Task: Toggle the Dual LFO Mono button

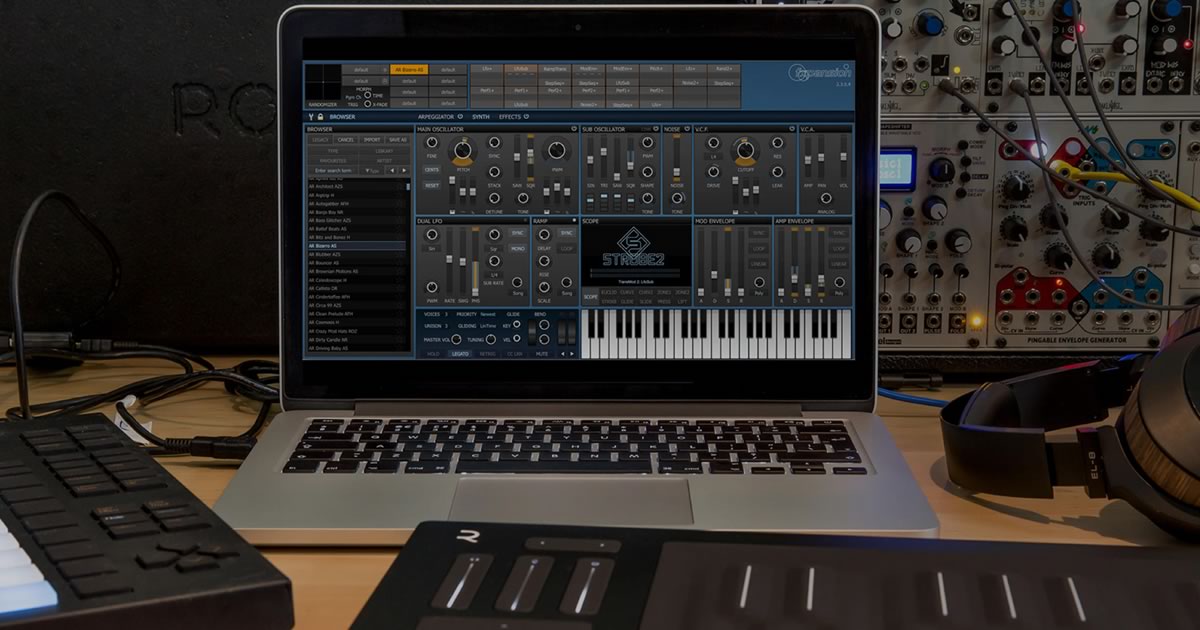Action: pos(517,248)
